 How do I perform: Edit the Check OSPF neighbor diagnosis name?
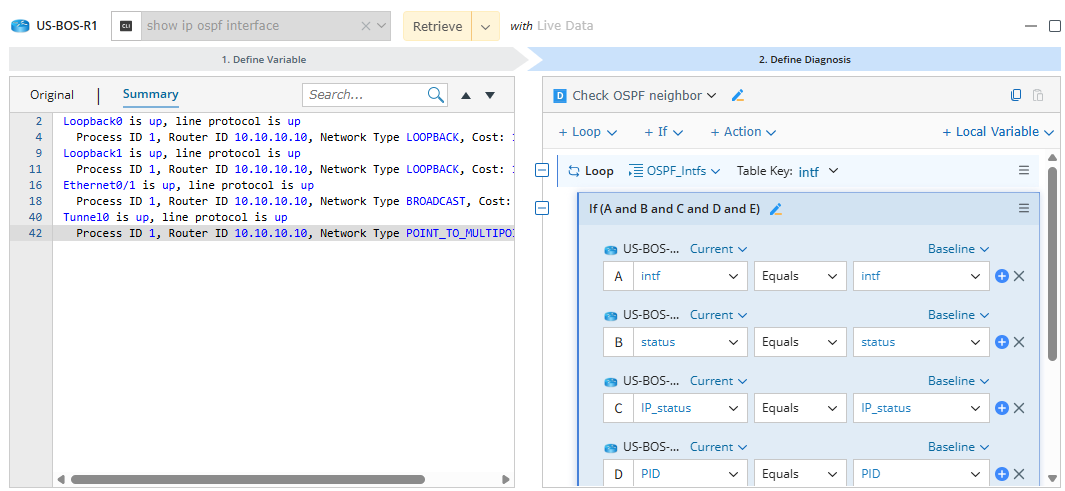738,96
